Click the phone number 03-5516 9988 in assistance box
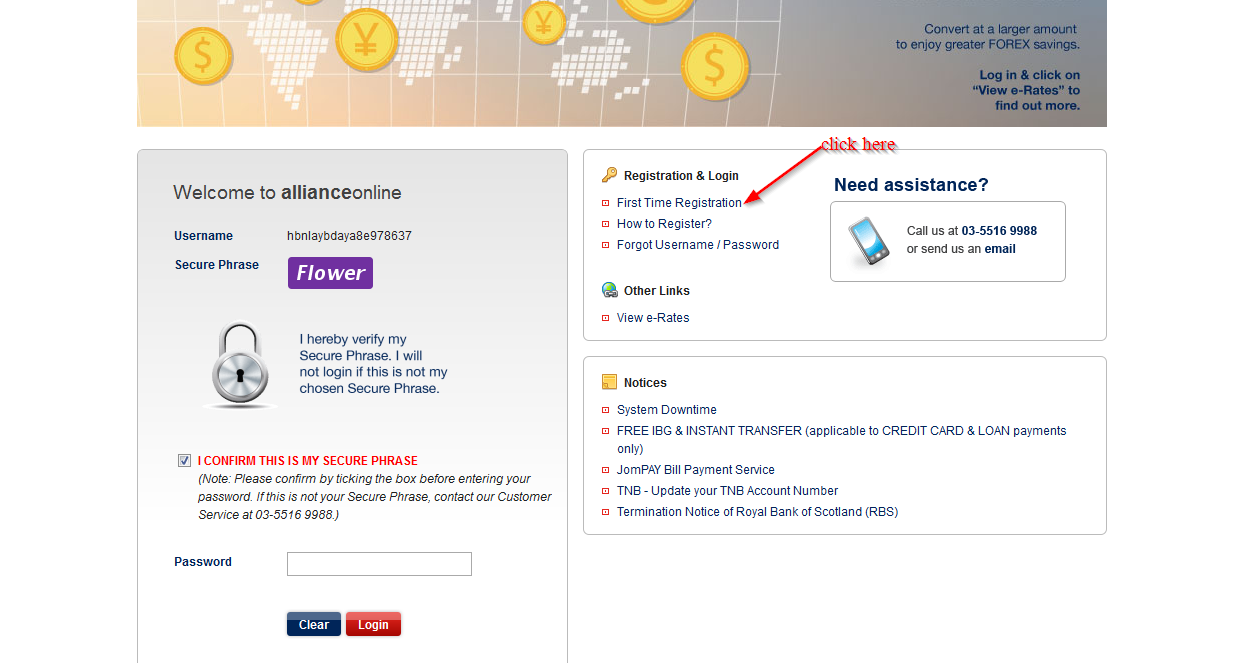Image resolution: width=1244 pixels, height=663 pixels. pyautogui.click(x=999, y=231)
